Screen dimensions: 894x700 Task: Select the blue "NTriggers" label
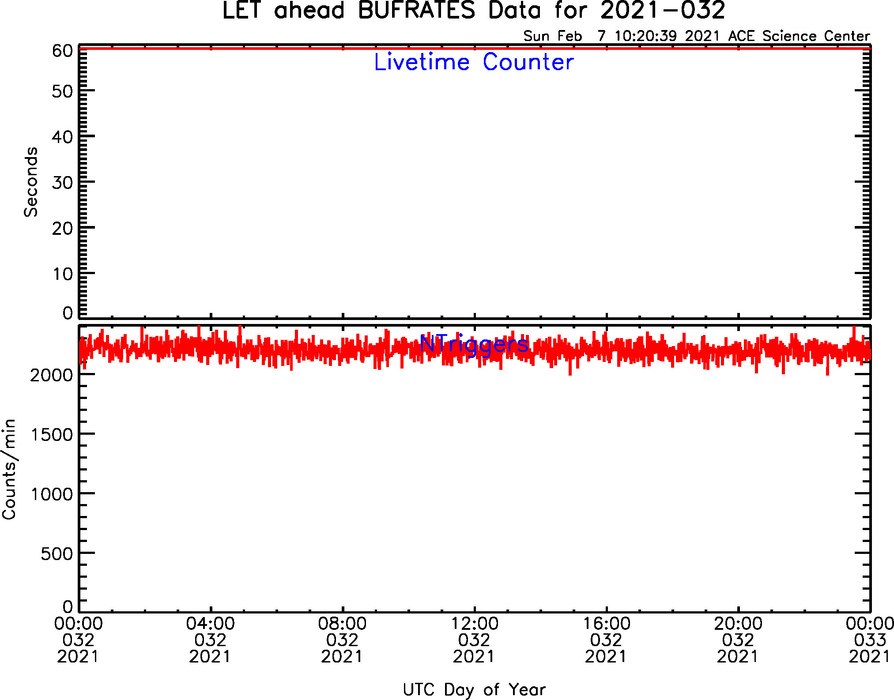click(x=474, y=344)
